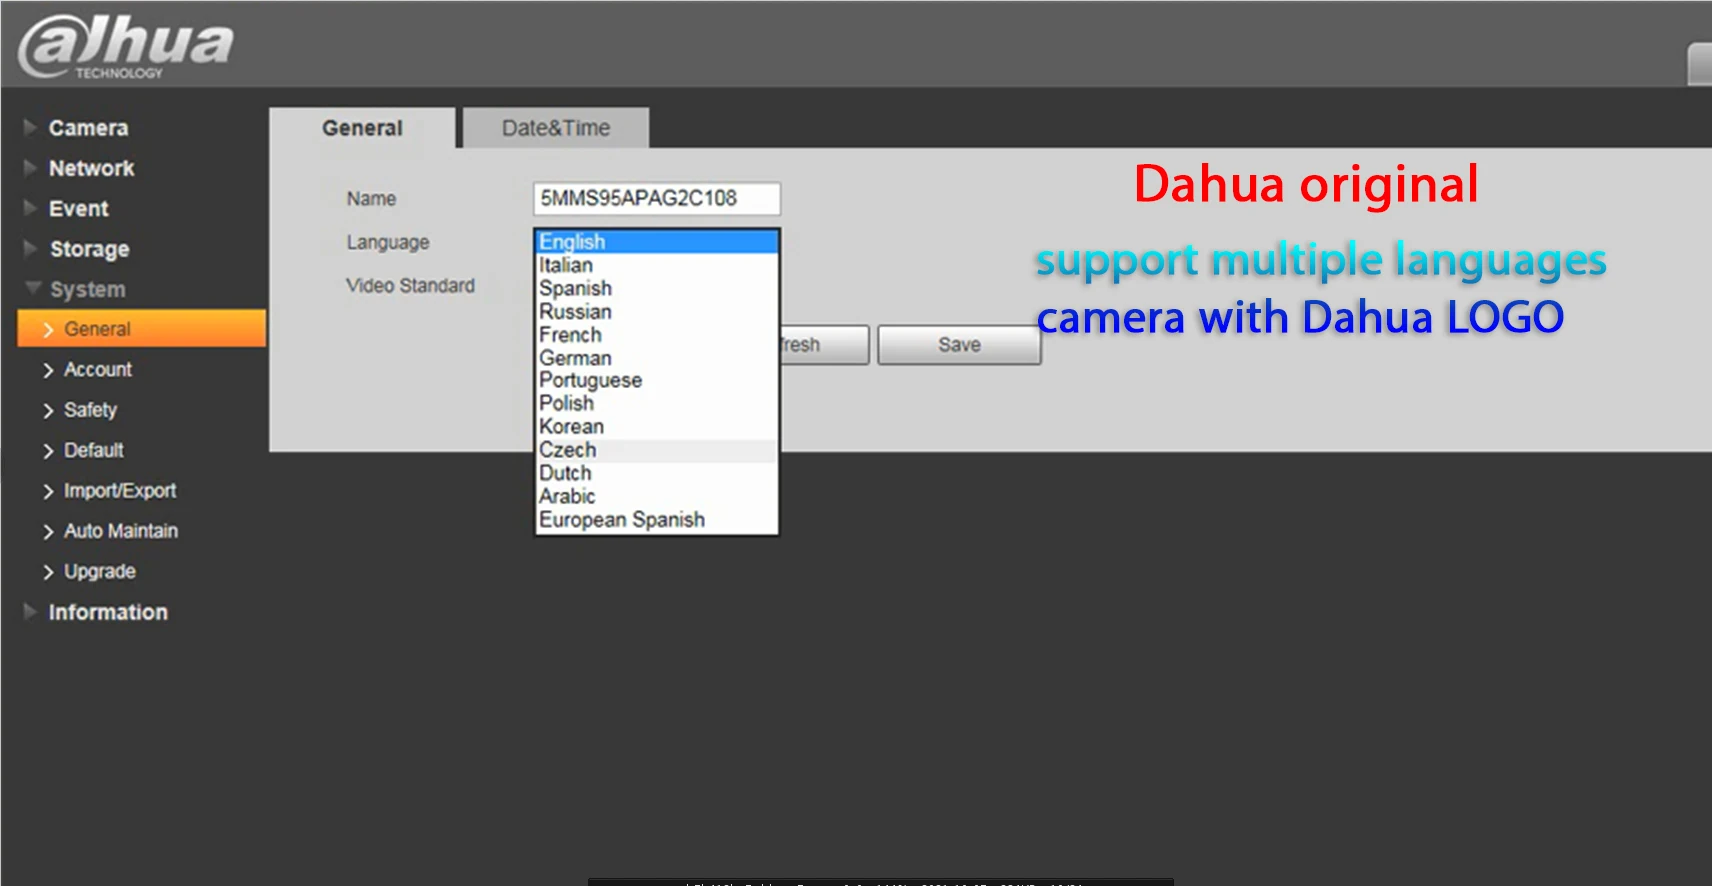1712x886 pixels.
Task: Open the Camera section
Action: 88,128
